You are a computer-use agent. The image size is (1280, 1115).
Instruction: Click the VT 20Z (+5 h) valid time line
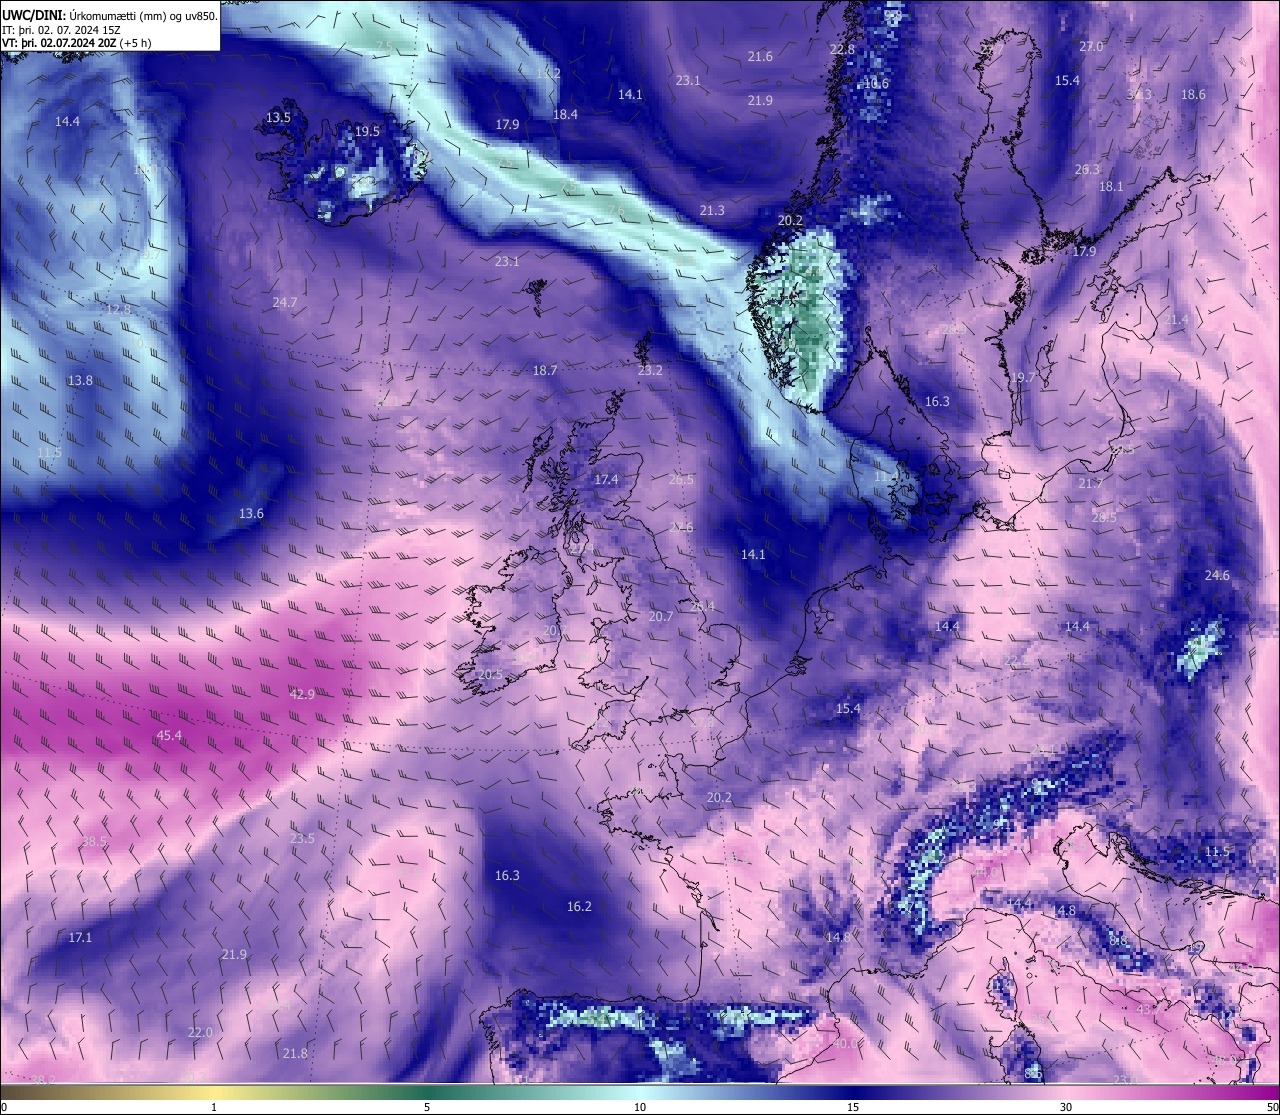tap(76, 44)
